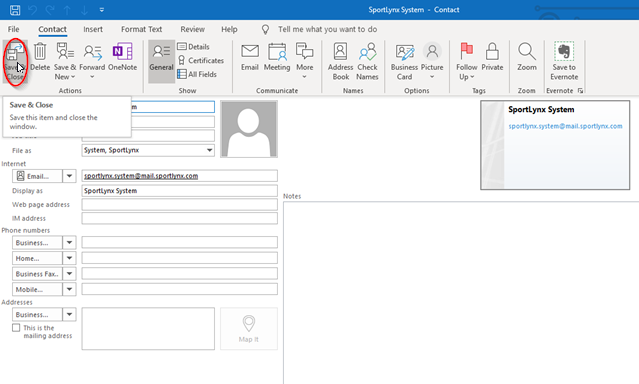Open address type dropdown arrow
Viewport: 639px width, 384px height.
click(x=69, y=314)
